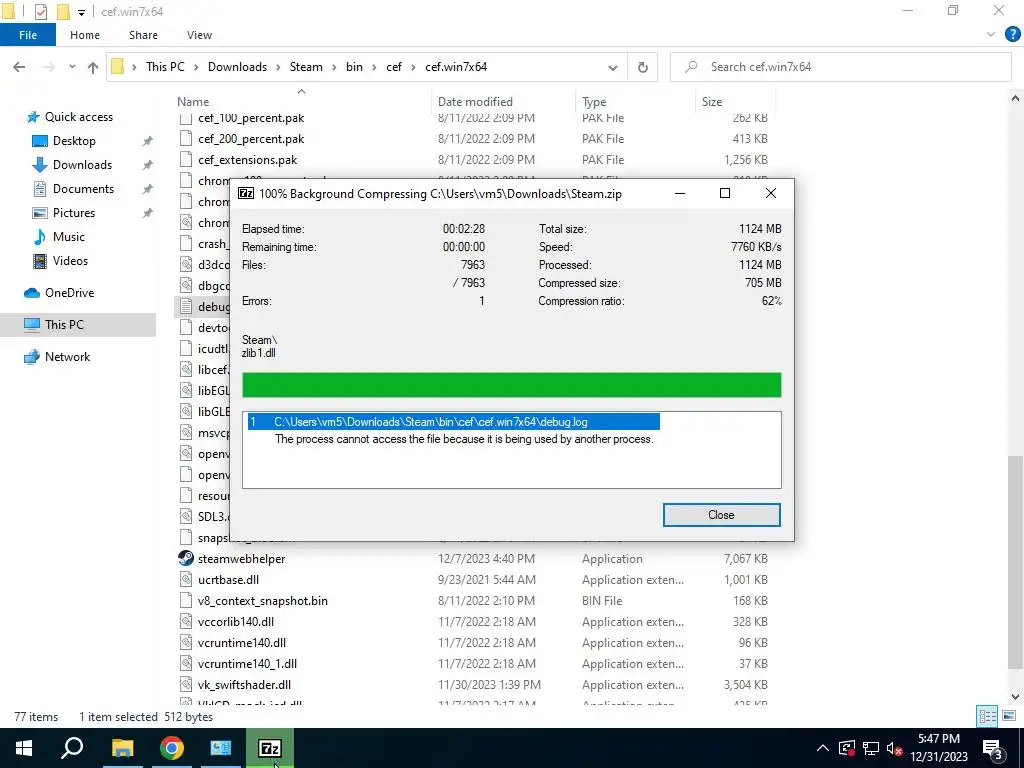
Task: Open recent locations dropdown arrow
Action: click(x=72, y=67)
